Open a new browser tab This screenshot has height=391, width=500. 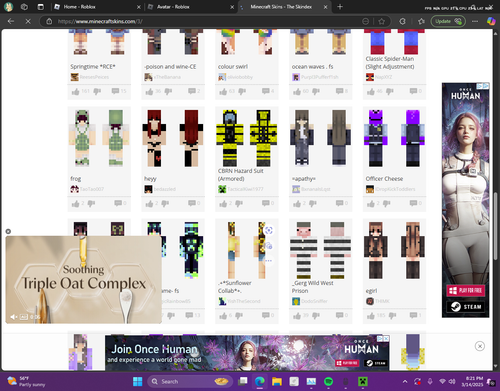coord(340,7)
